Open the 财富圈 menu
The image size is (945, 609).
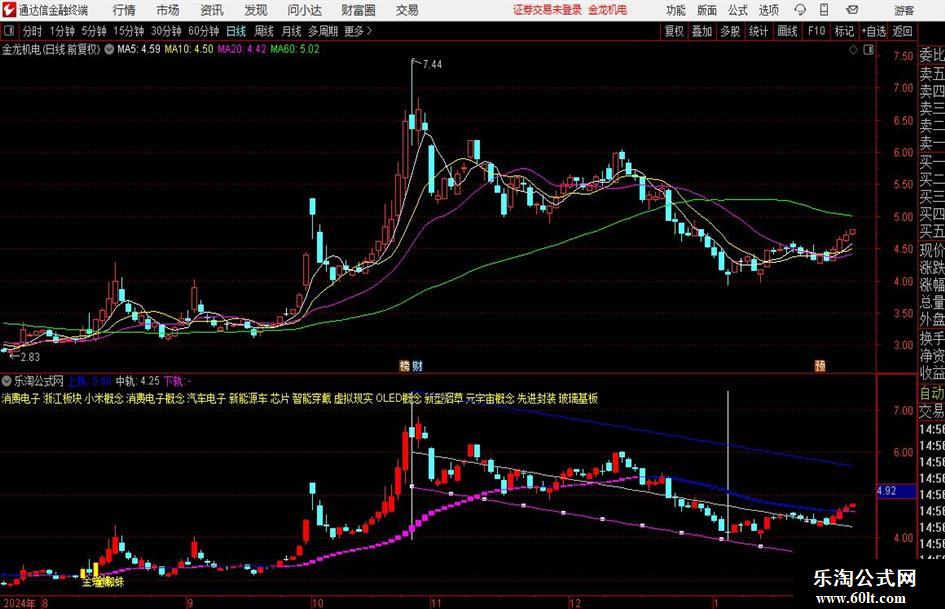pyautogui.click(x=358, y=10)
